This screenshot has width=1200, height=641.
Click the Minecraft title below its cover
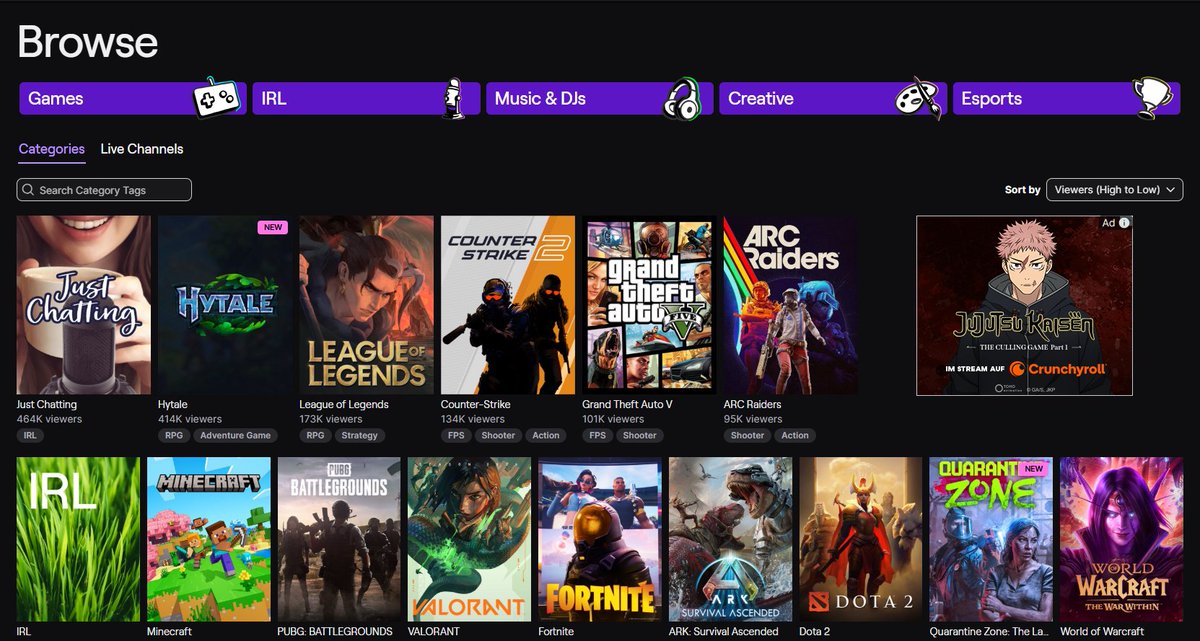click(169, 632)
